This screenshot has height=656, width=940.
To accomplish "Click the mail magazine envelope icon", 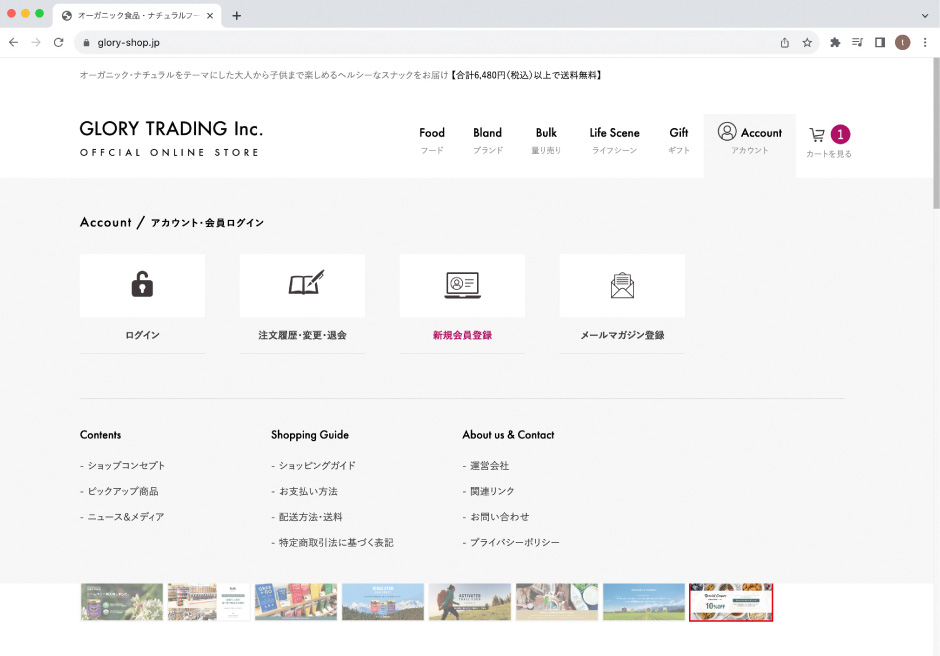I will pyautogui.click(x=622, y=285).
